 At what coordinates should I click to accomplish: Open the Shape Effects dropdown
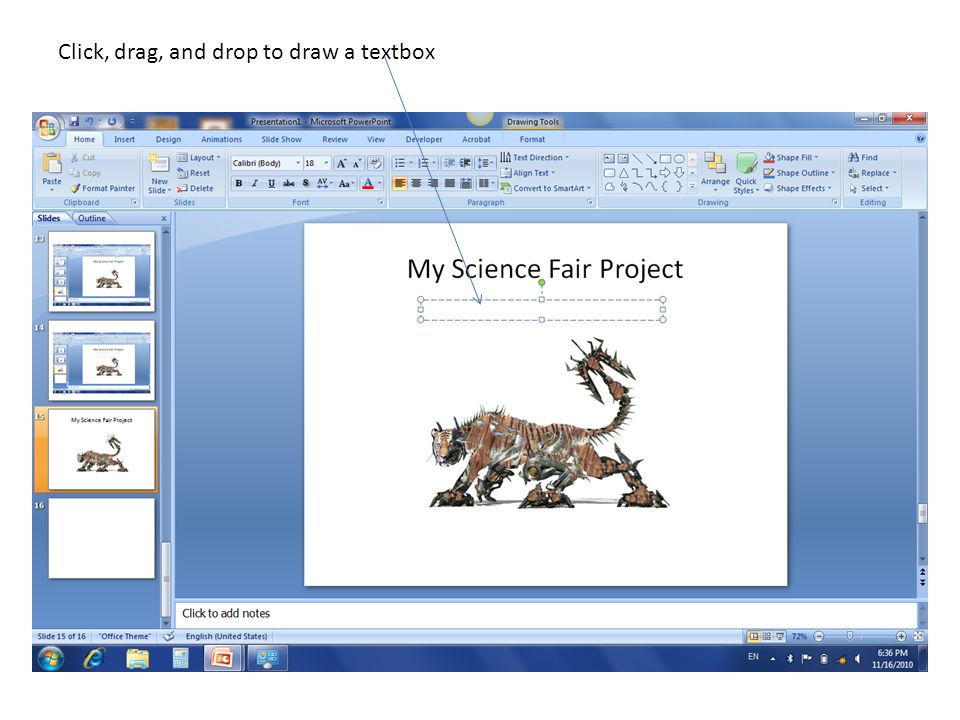tap(798, 189)
